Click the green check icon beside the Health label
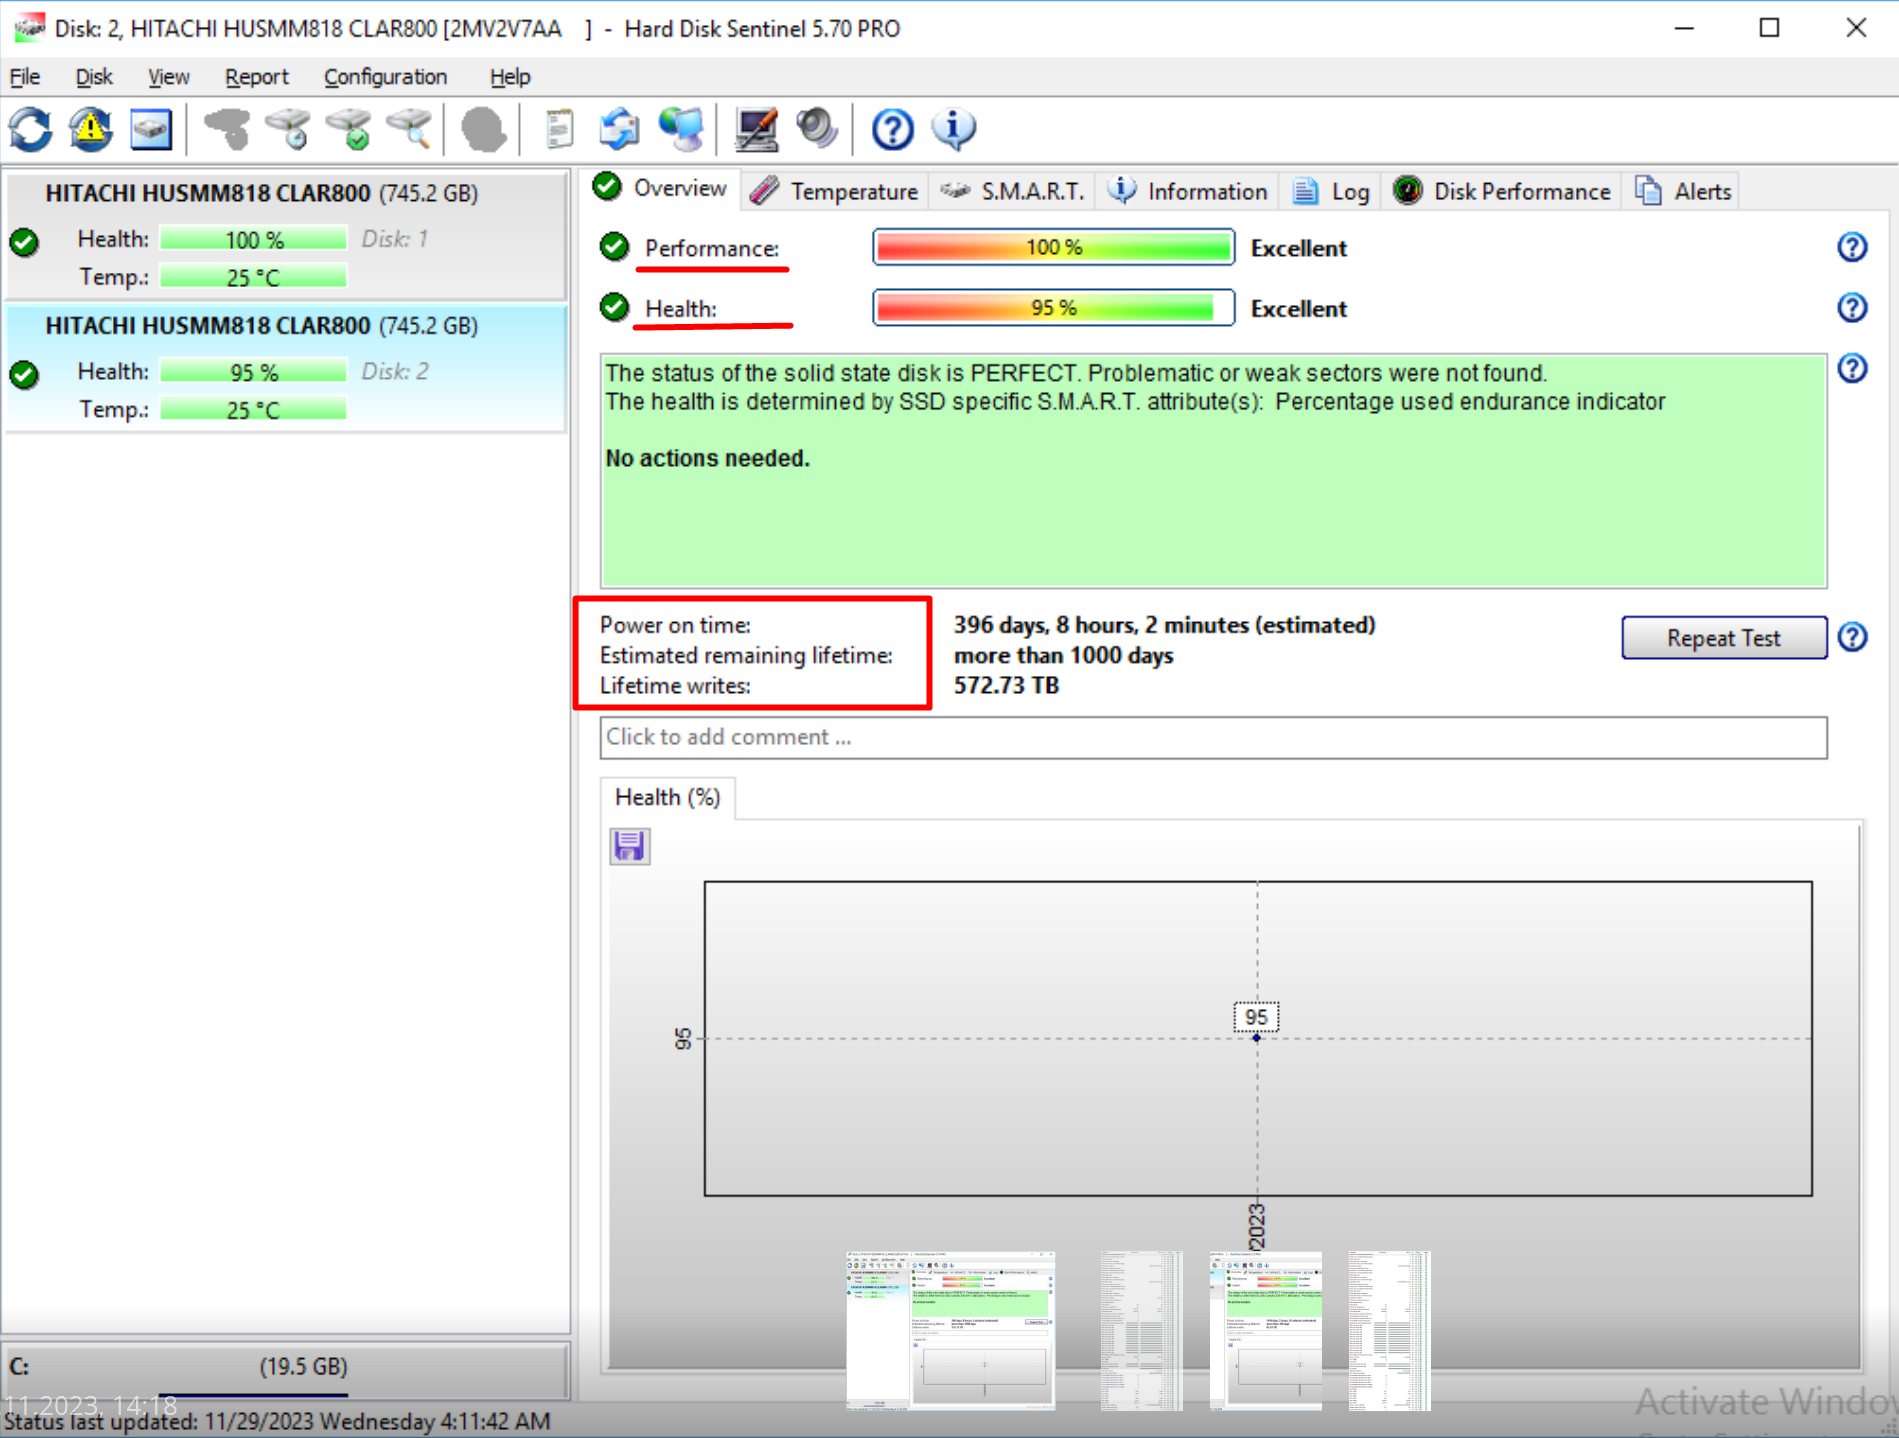This screenshot has width=1899, height=1438. tap(614, 308)
